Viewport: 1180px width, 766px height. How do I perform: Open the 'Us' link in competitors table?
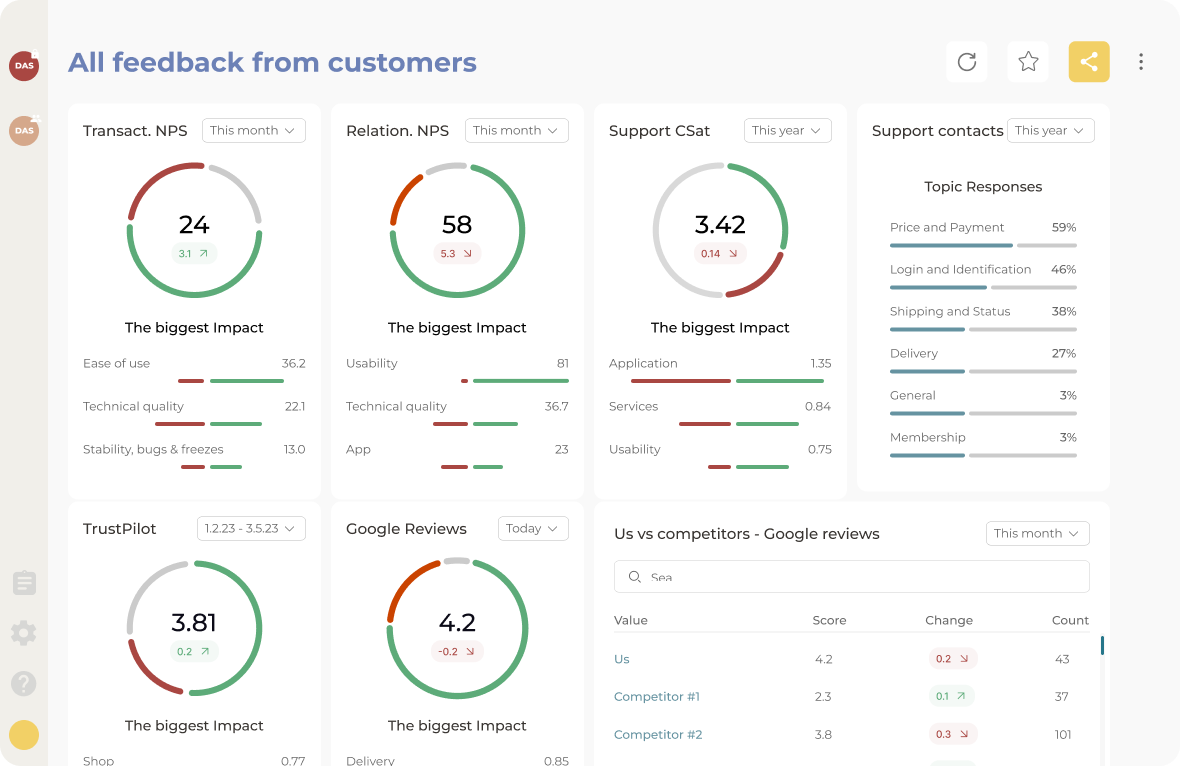tap(621, 659)
